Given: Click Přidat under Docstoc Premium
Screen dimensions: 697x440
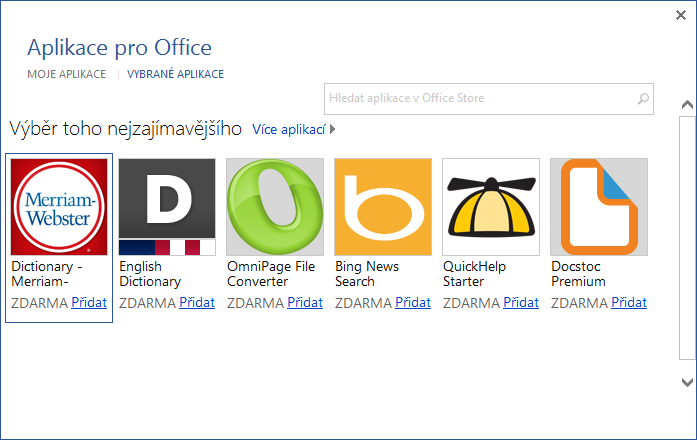Looking at the screenshot, I should (x=629, y=303).
